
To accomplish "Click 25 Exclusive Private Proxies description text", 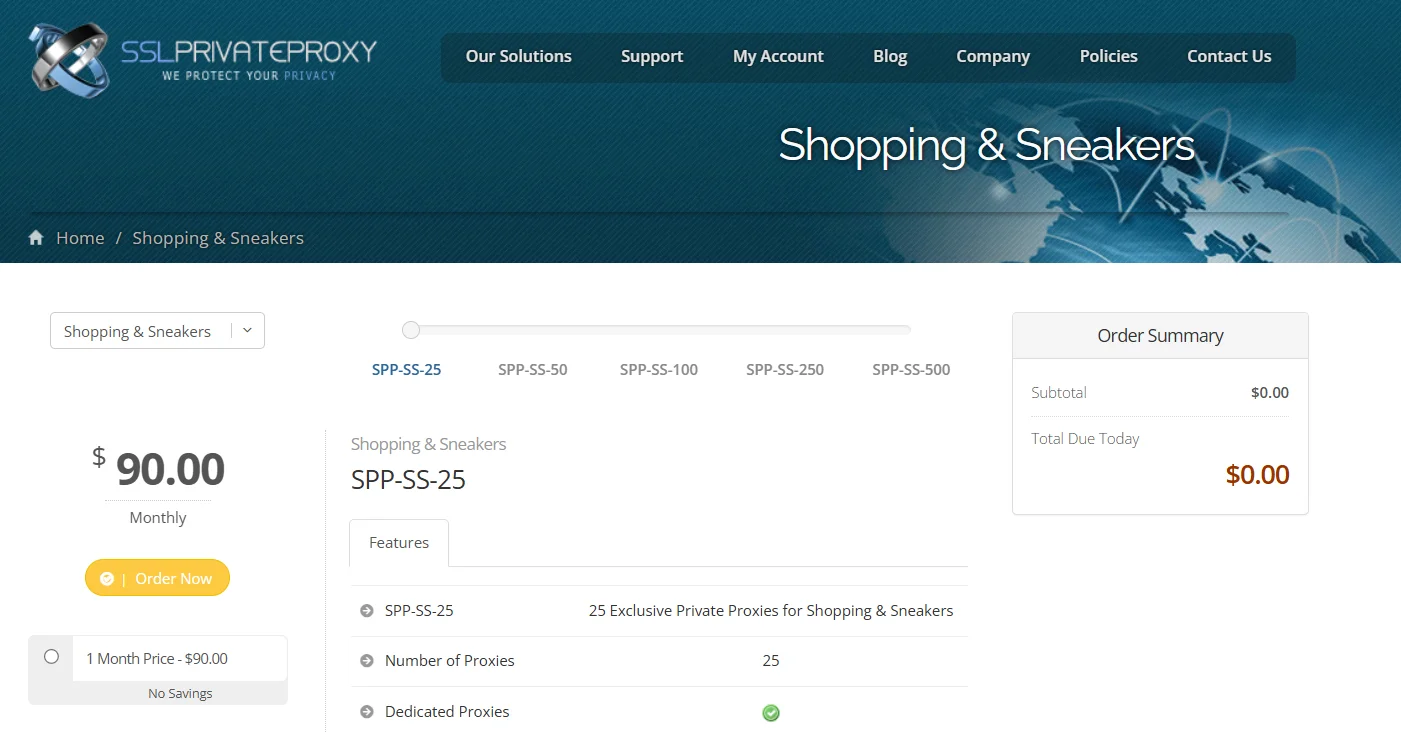I will pos(771,610).
